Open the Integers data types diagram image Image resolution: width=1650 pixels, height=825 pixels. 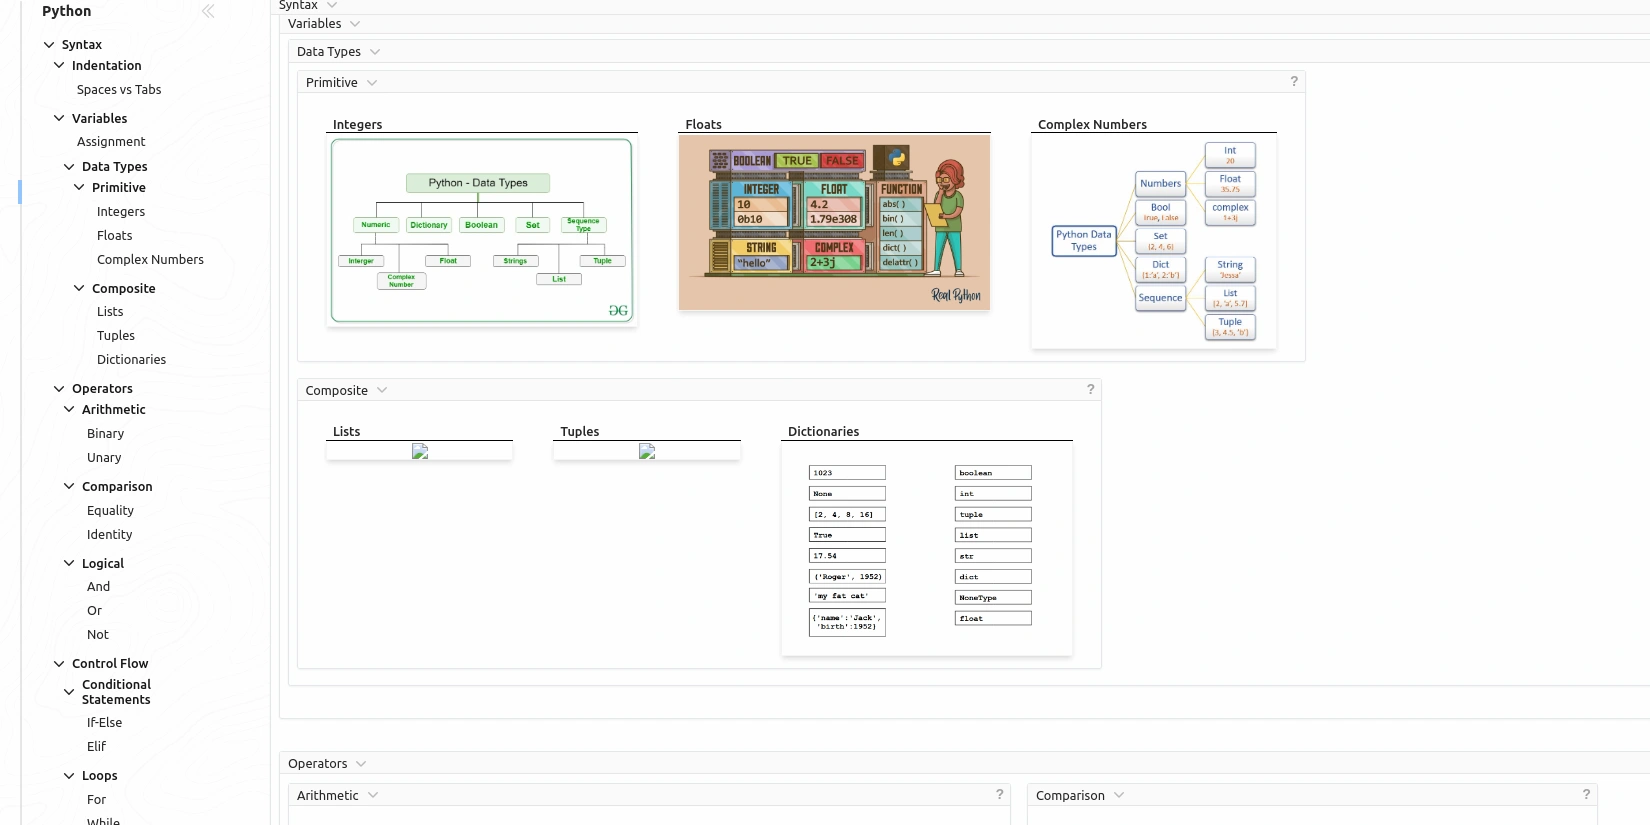(482, 231)
